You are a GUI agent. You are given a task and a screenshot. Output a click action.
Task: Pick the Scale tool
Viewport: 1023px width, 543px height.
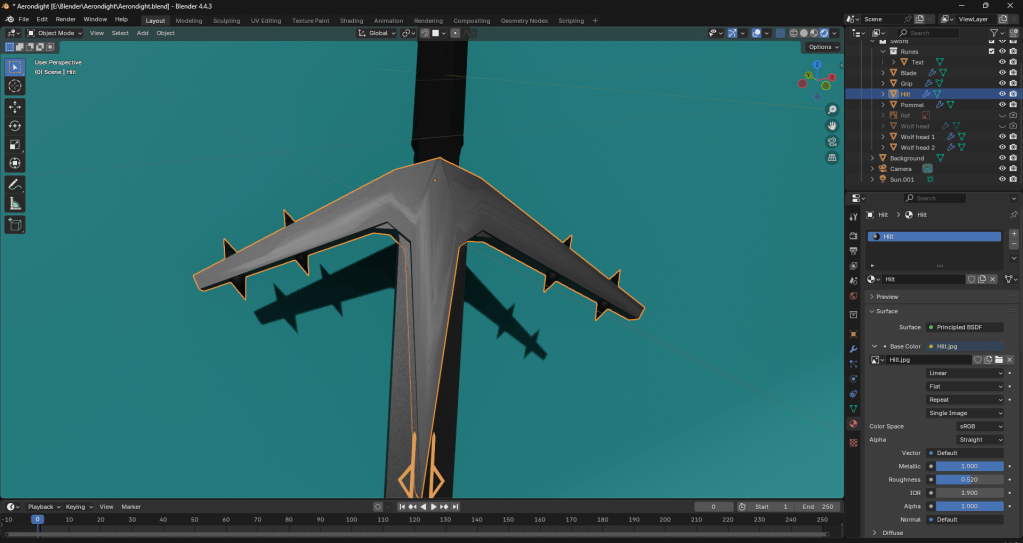click(x=15, y=145)
